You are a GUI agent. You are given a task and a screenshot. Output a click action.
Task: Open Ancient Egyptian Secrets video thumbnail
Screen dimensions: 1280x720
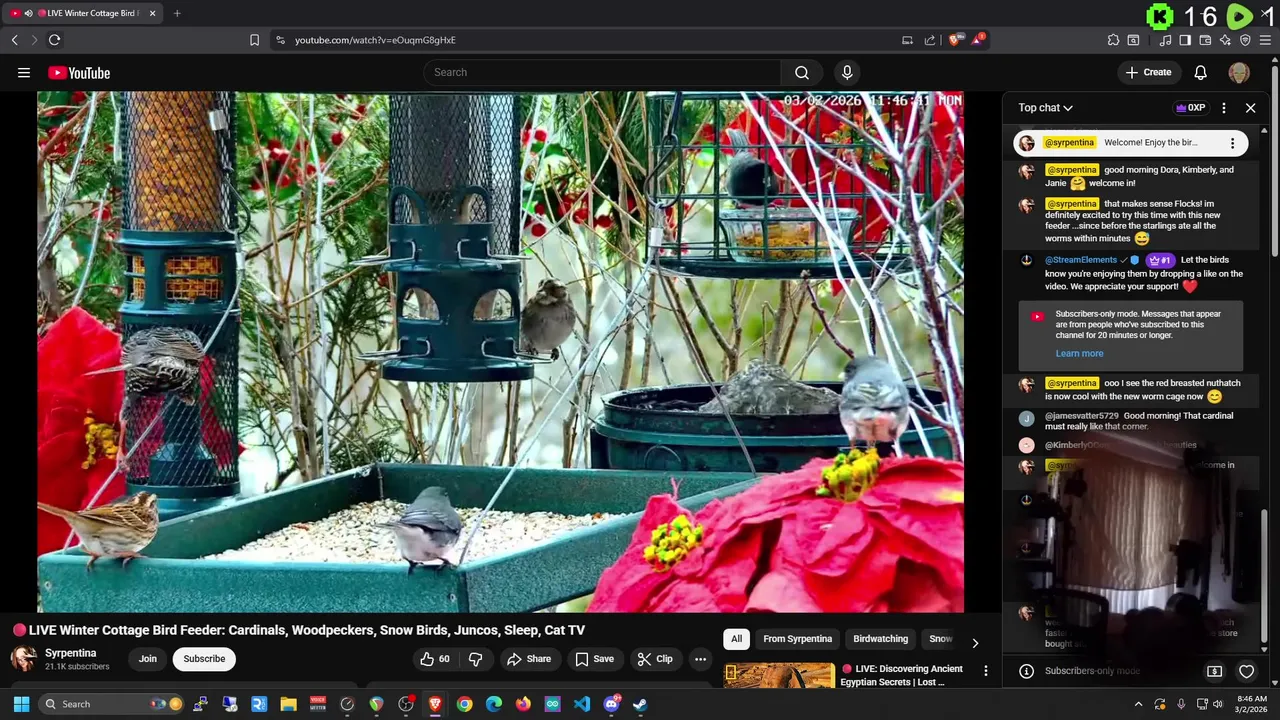(x=779, y=675)
